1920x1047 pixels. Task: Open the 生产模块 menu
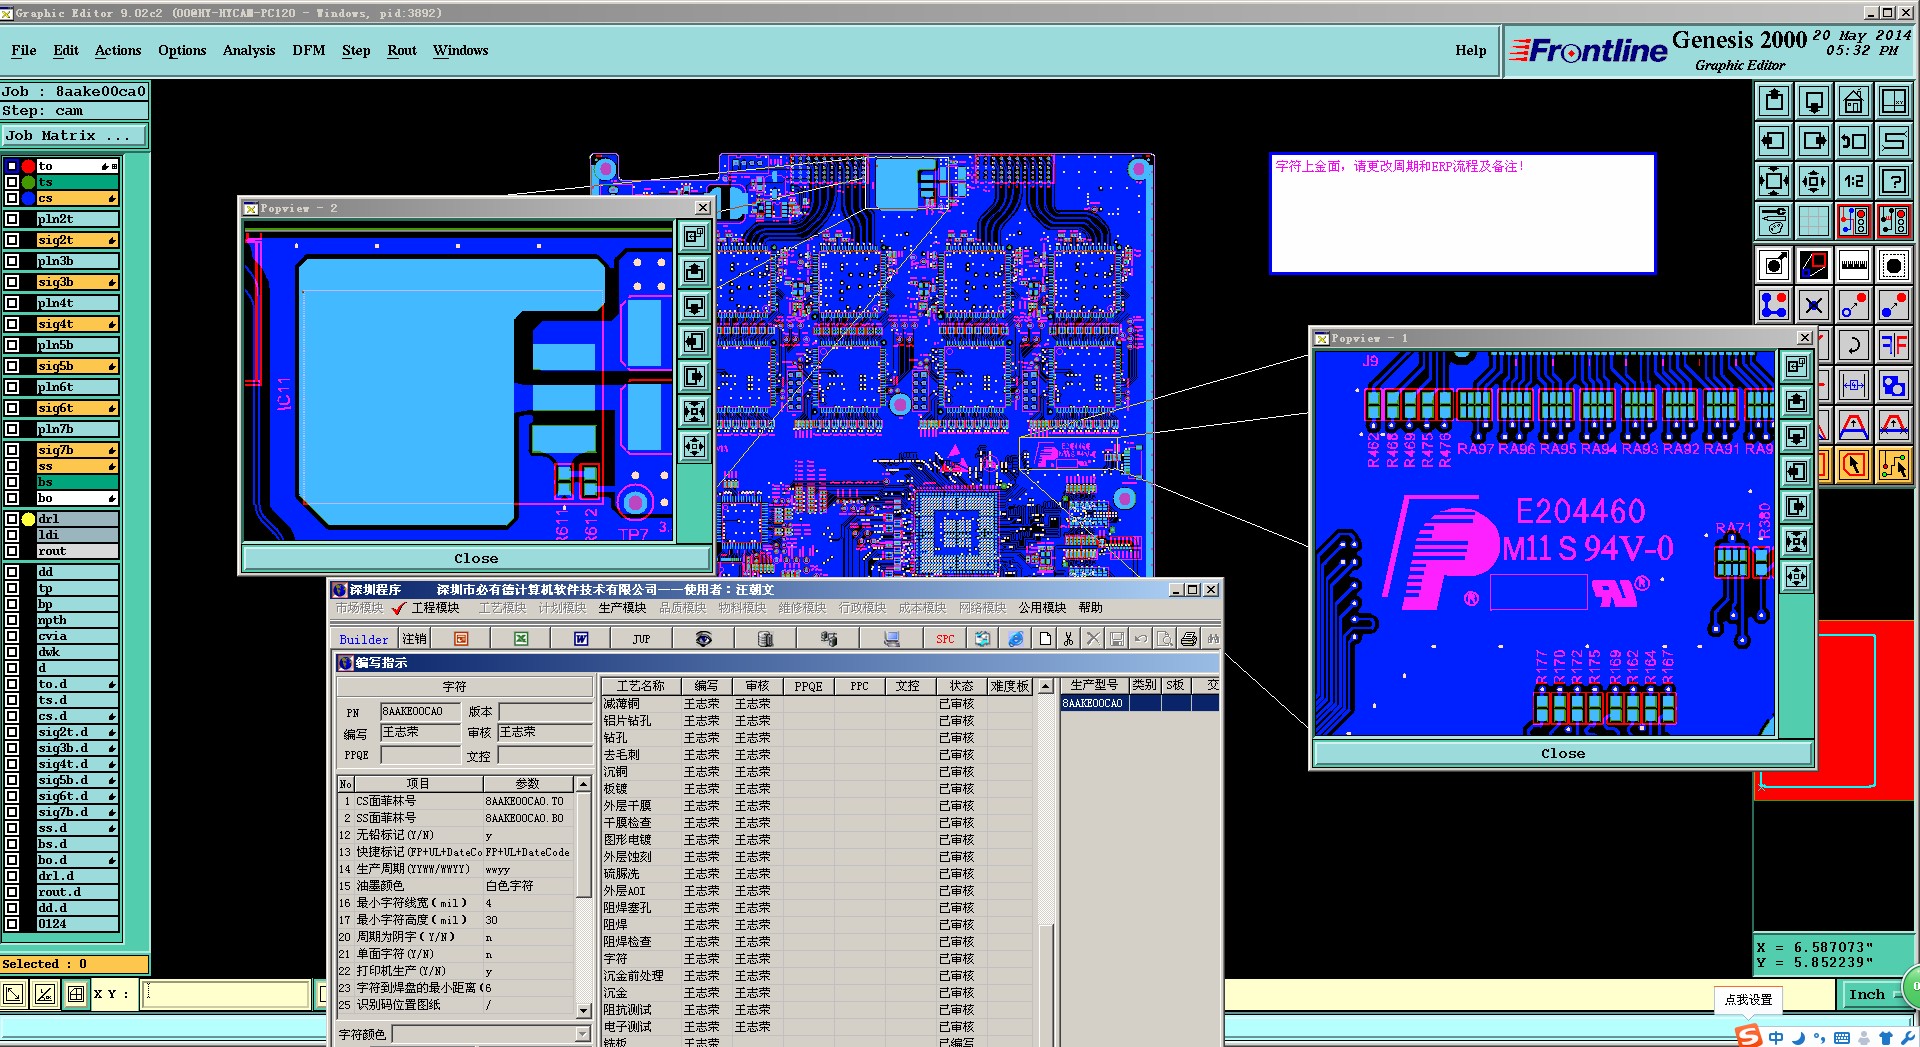[x=622, y=608]
